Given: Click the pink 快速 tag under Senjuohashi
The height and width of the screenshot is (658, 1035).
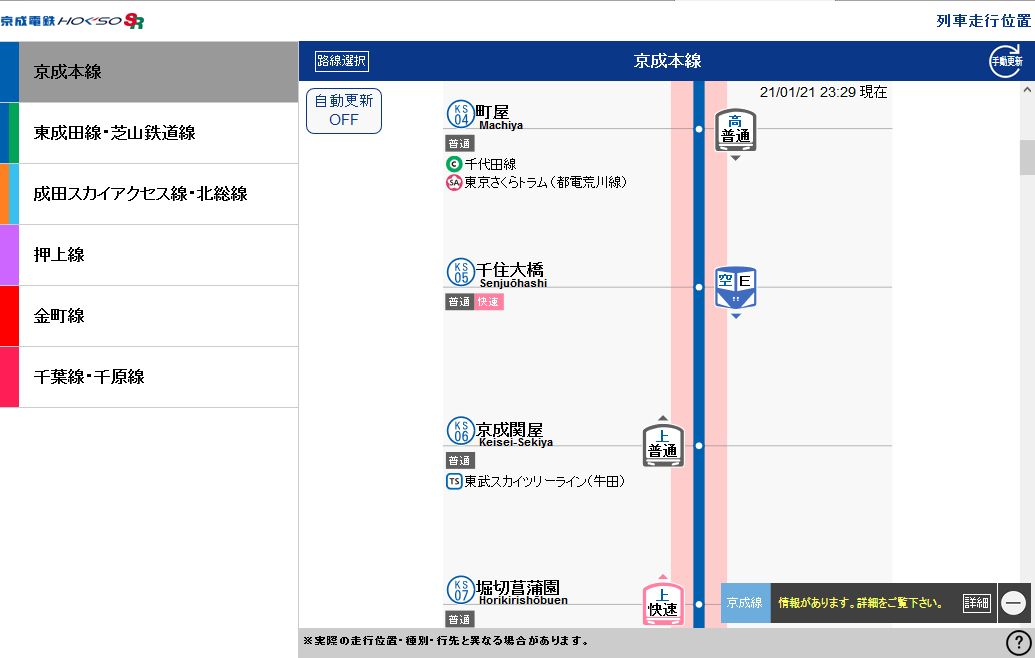Looking at the screenshot, I should (x=488, y=302).
